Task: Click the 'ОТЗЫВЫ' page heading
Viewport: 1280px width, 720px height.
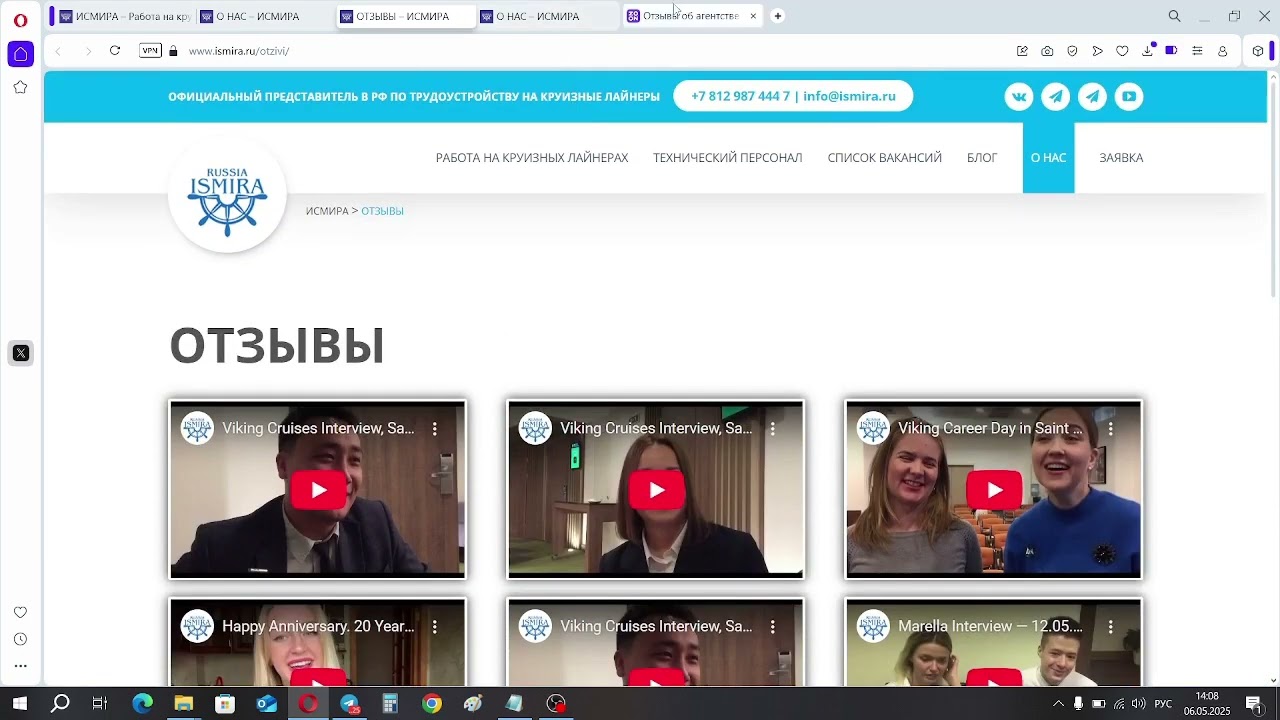Action: point(277,346)
